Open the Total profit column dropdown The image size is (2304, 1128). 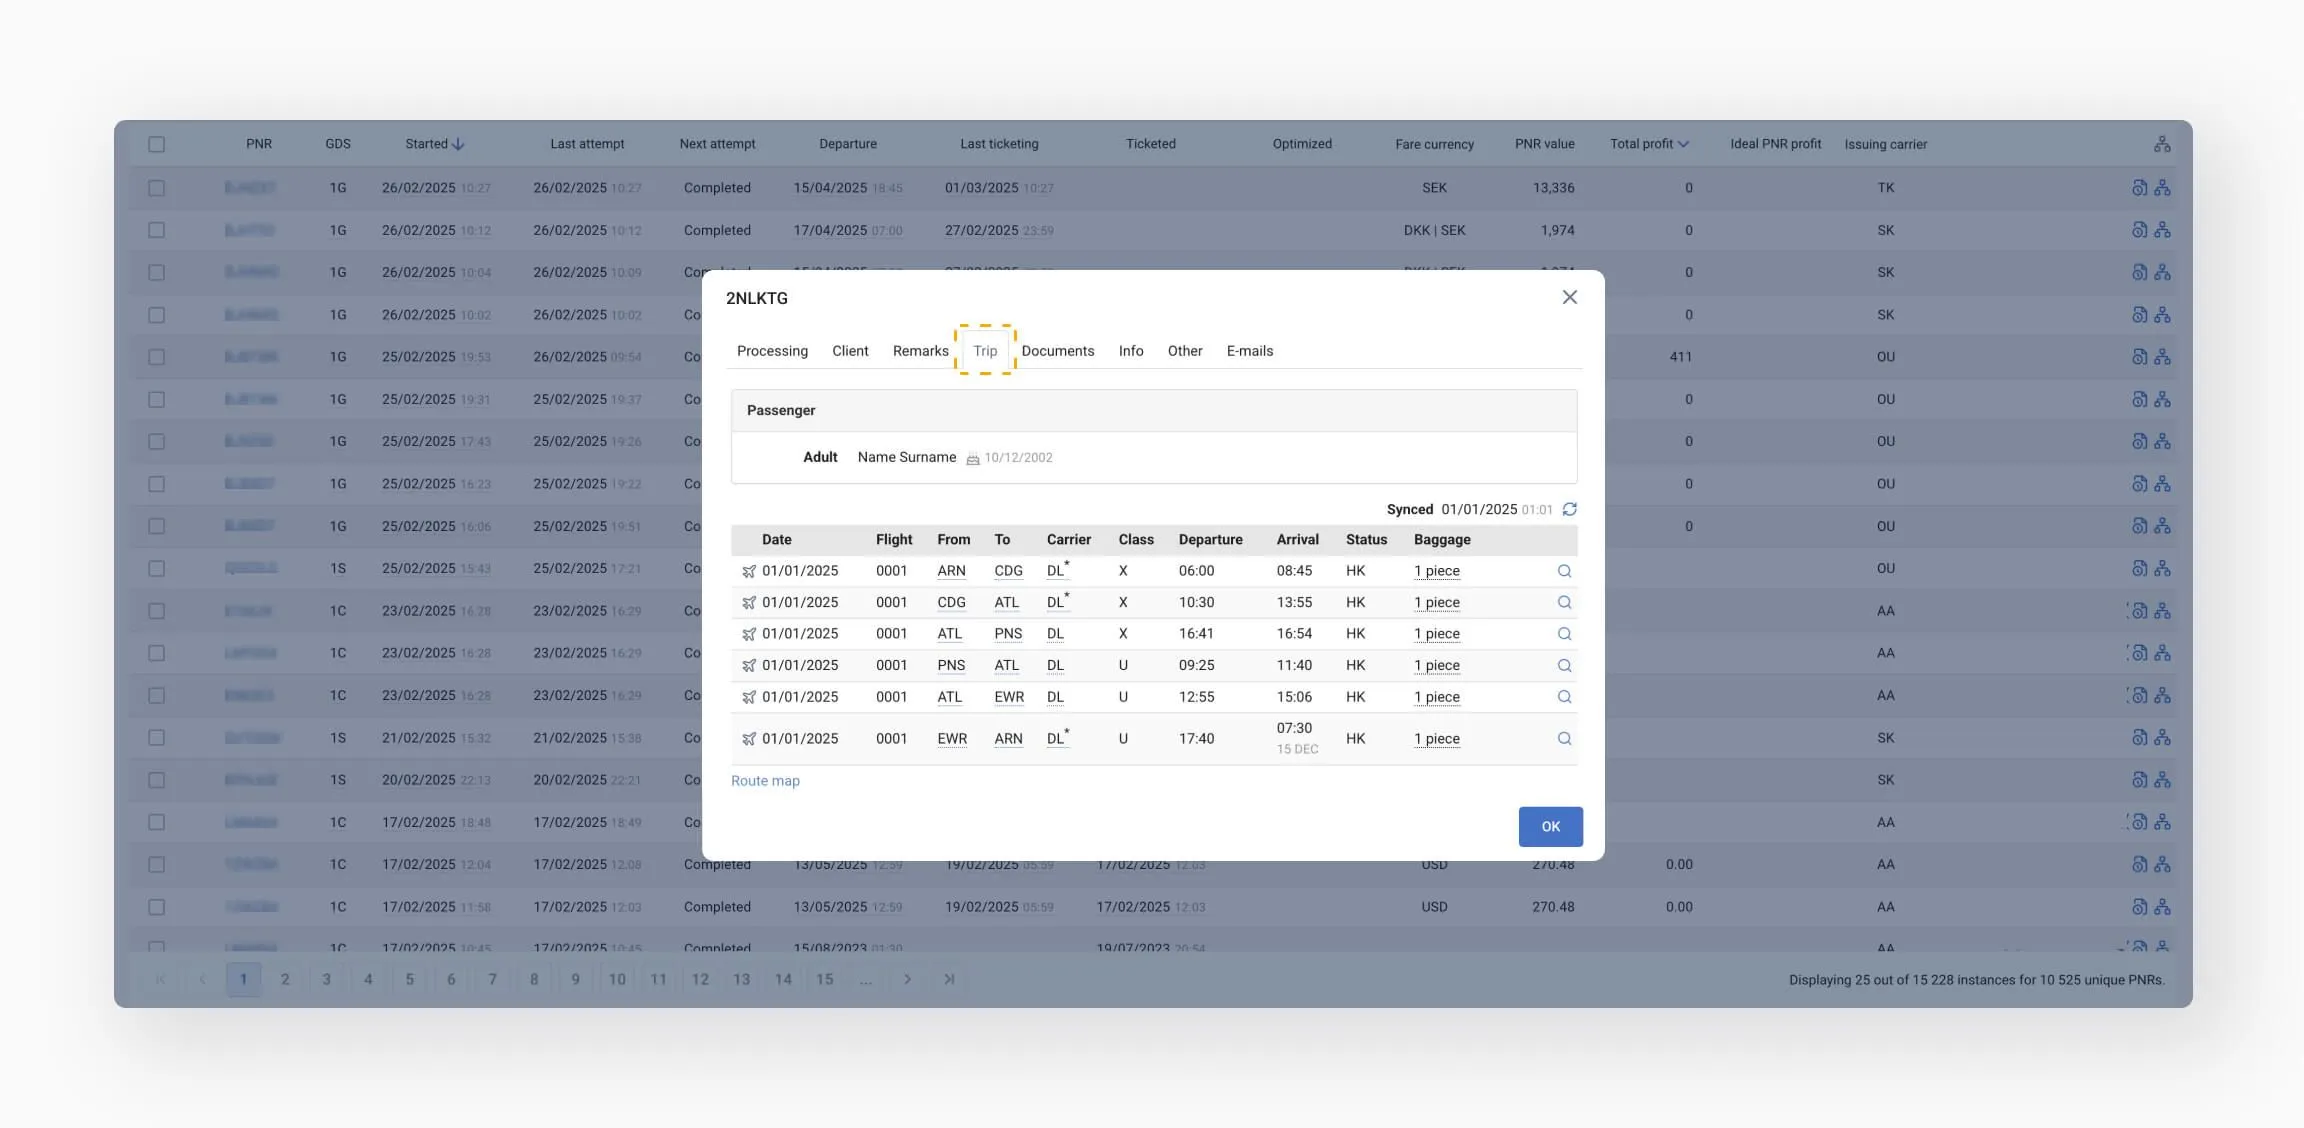pos(1683,144)
